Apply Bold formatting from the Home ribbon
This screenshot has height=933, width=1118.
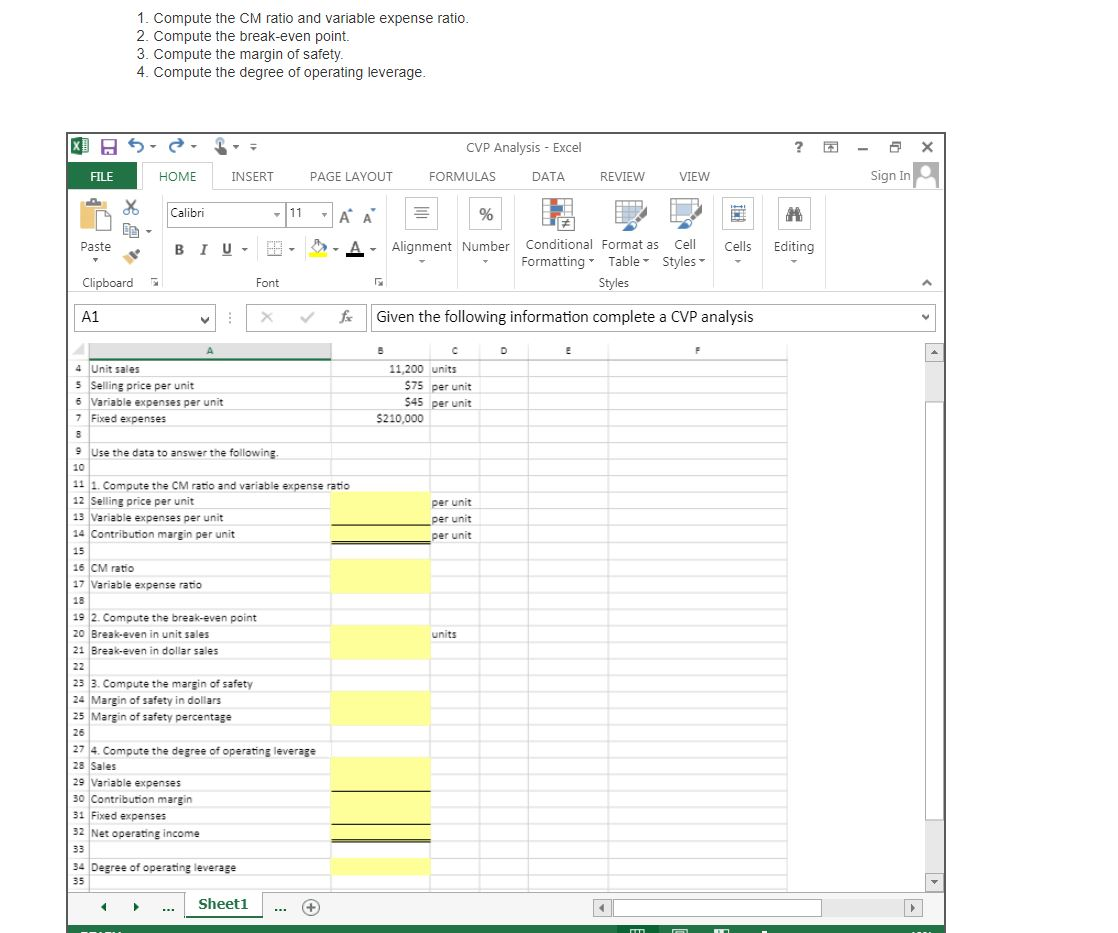coord(179,247)
